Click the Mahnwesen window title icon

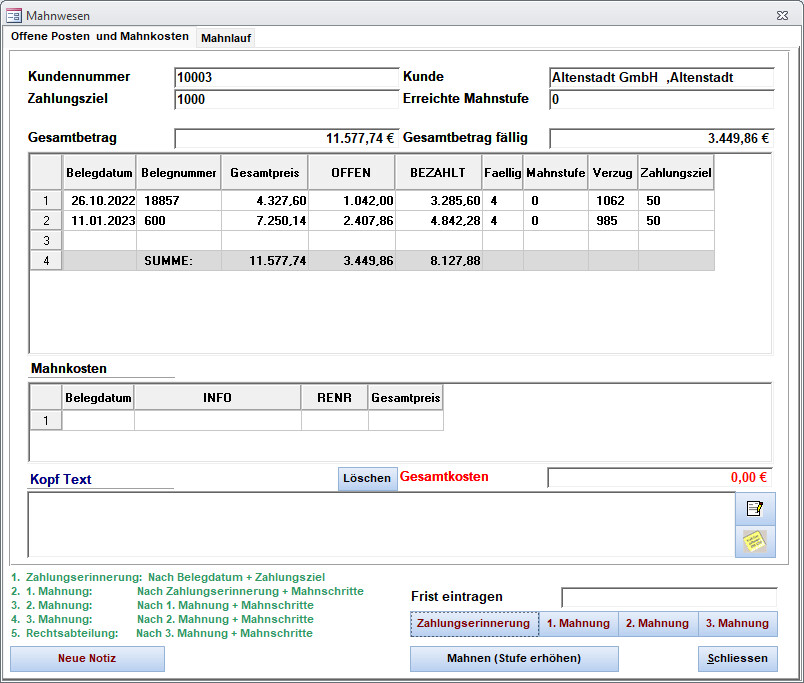(14, 15)
